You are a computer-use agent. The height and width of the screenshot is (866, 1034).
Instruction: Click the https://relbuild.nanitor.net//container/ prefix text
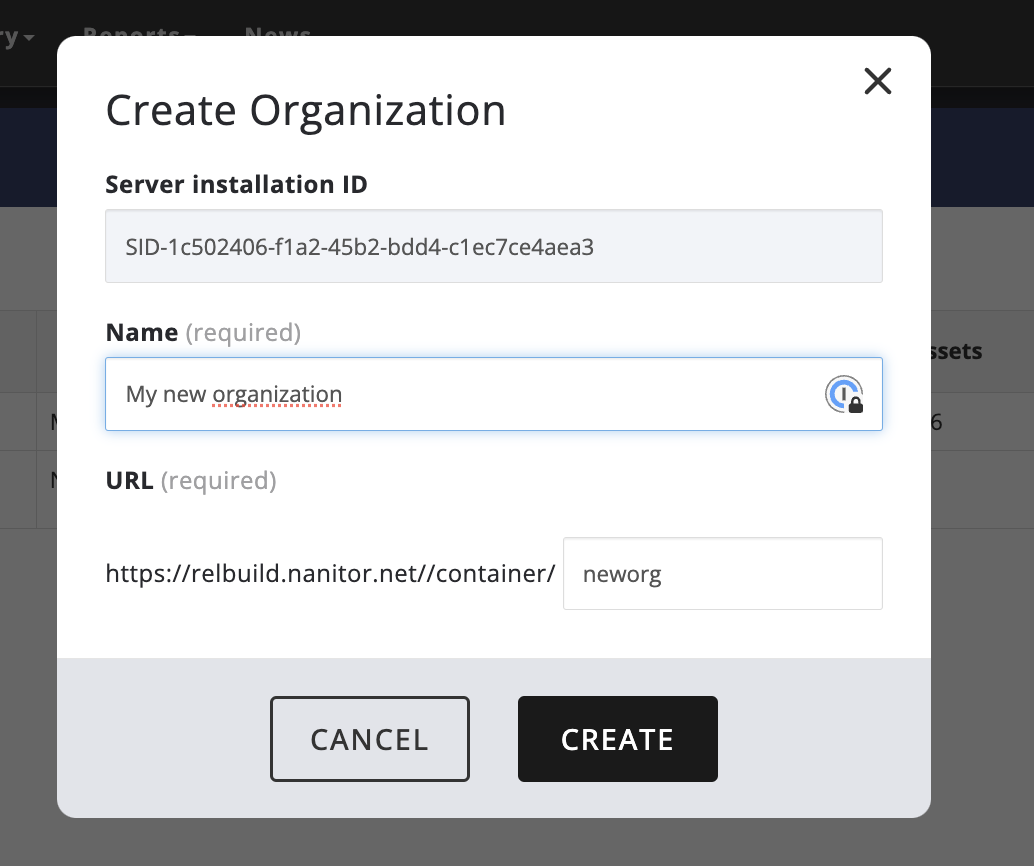tap(330, 574)
